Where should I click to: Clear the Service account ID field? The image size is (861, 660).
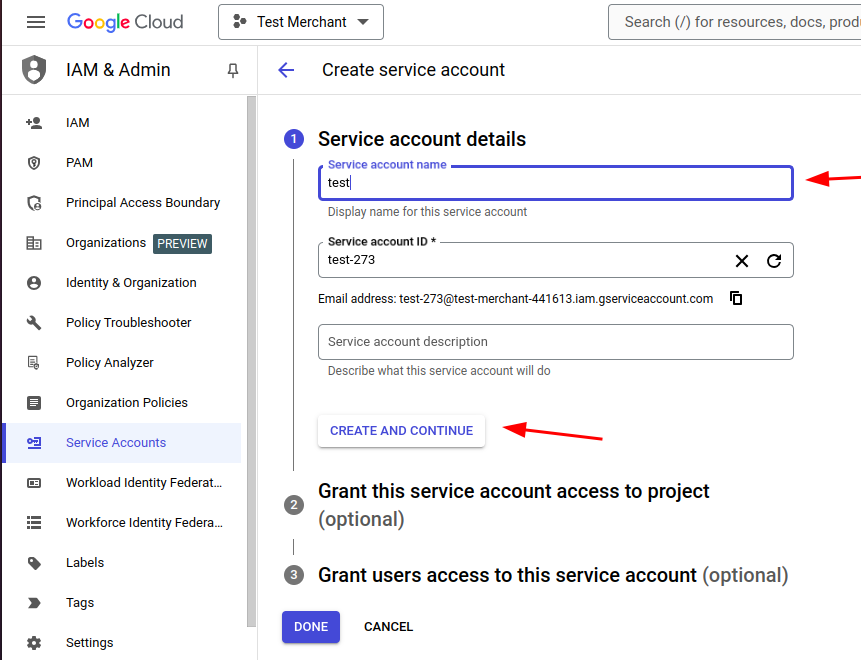pos(742,261)
